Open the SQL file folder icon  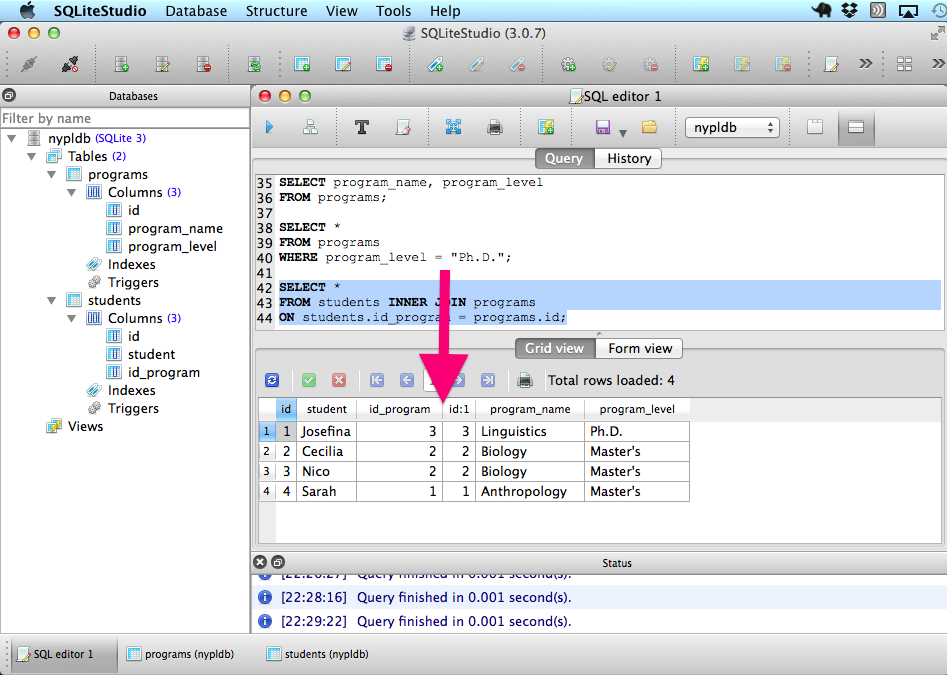click(649, 127)
